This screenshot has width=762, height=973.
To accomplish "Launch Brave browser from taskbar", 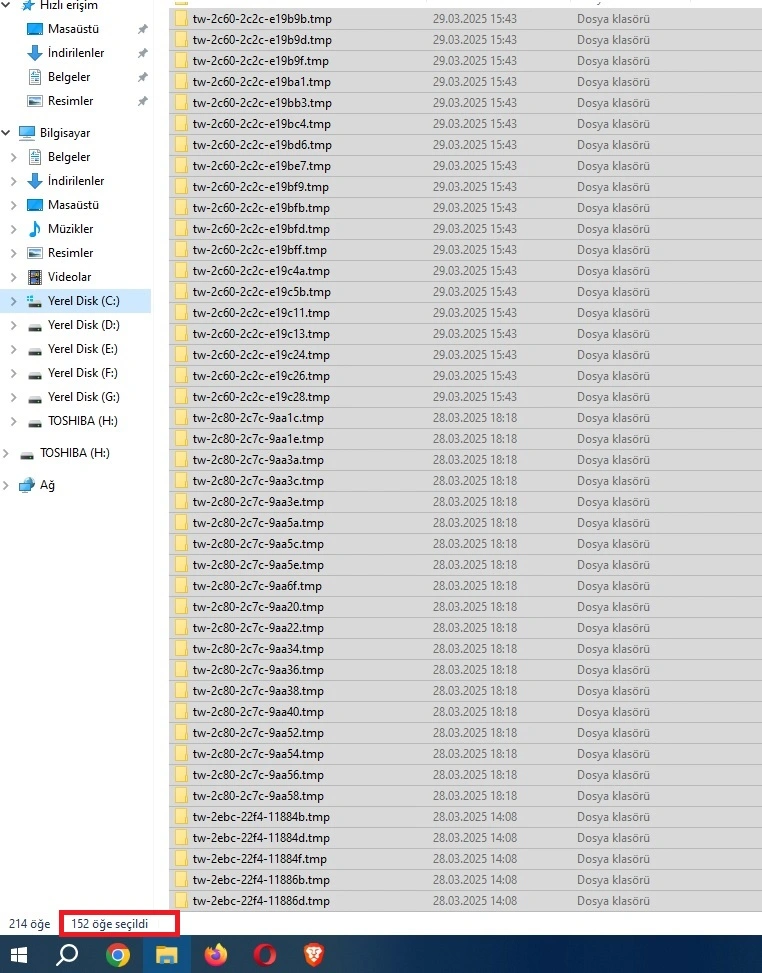I will 313,954.
